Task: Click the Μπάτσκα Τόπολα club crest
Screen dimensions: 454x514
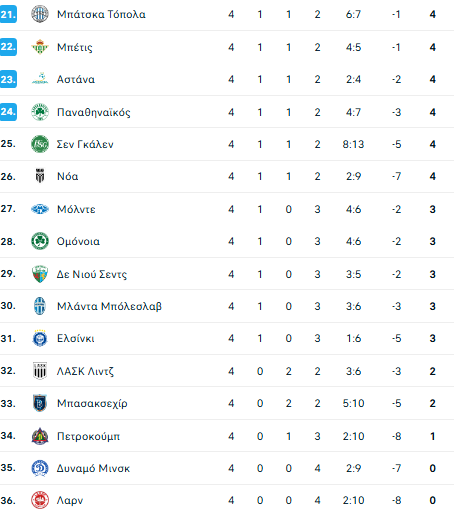Action: tap(40, 14)
